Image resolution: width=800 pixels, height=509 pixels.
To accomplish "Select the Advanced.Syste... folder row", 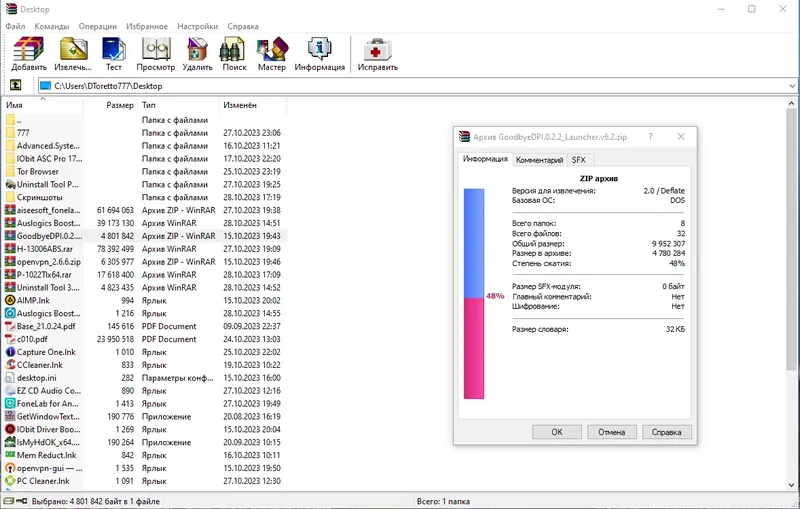I will pos(145,146).
